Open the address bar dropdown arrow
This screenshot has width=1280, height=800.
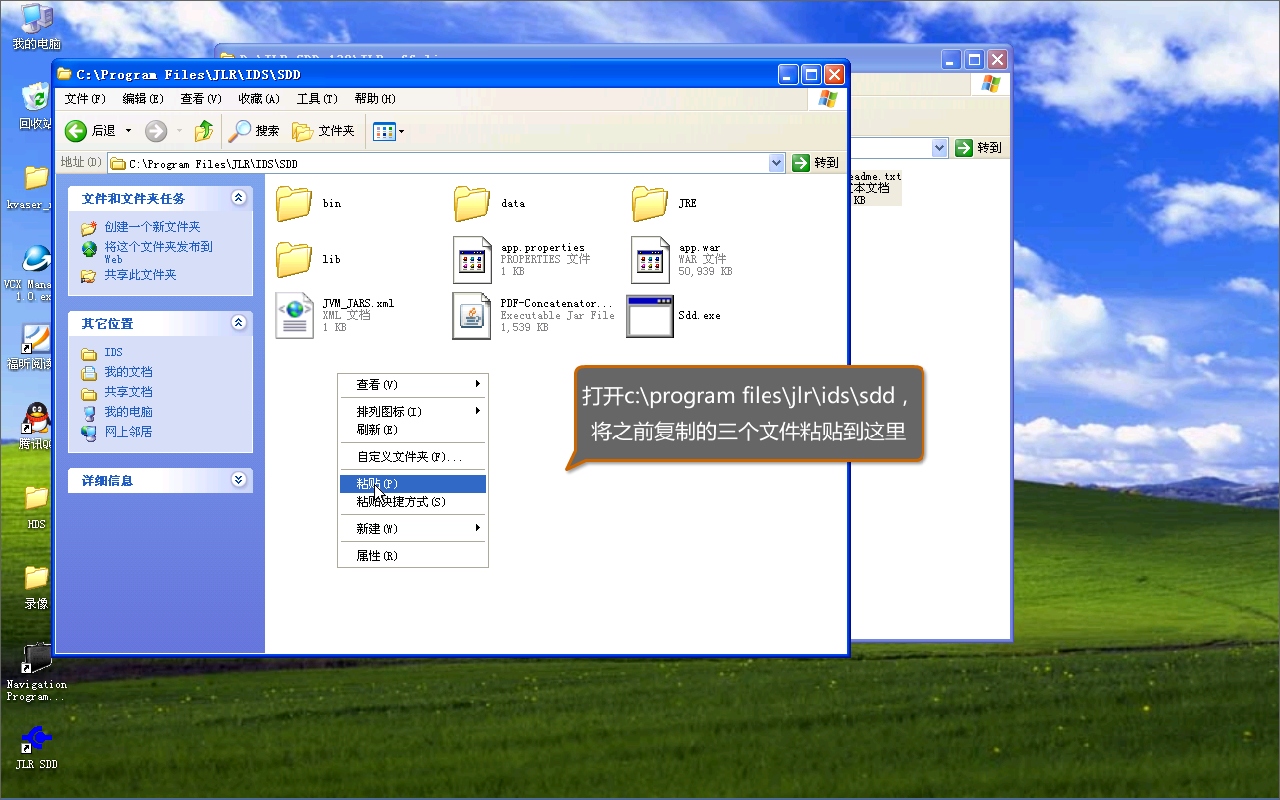pyautogui.click(x=777, y=163)
